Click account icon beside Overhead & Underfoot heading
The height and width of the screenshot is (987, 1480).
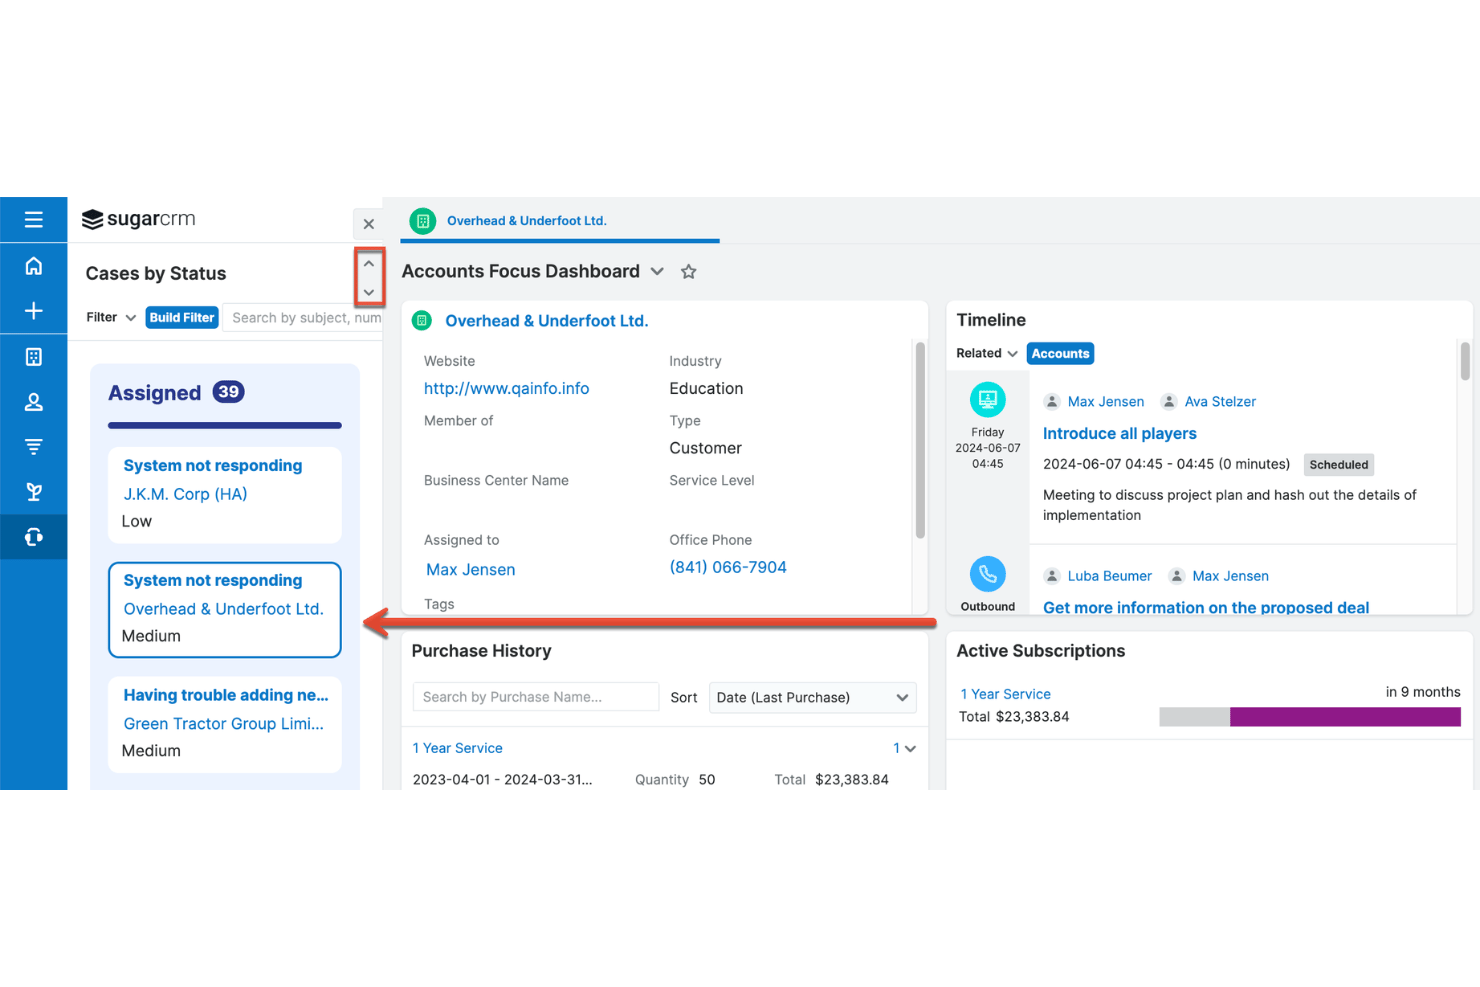point(422,321)
